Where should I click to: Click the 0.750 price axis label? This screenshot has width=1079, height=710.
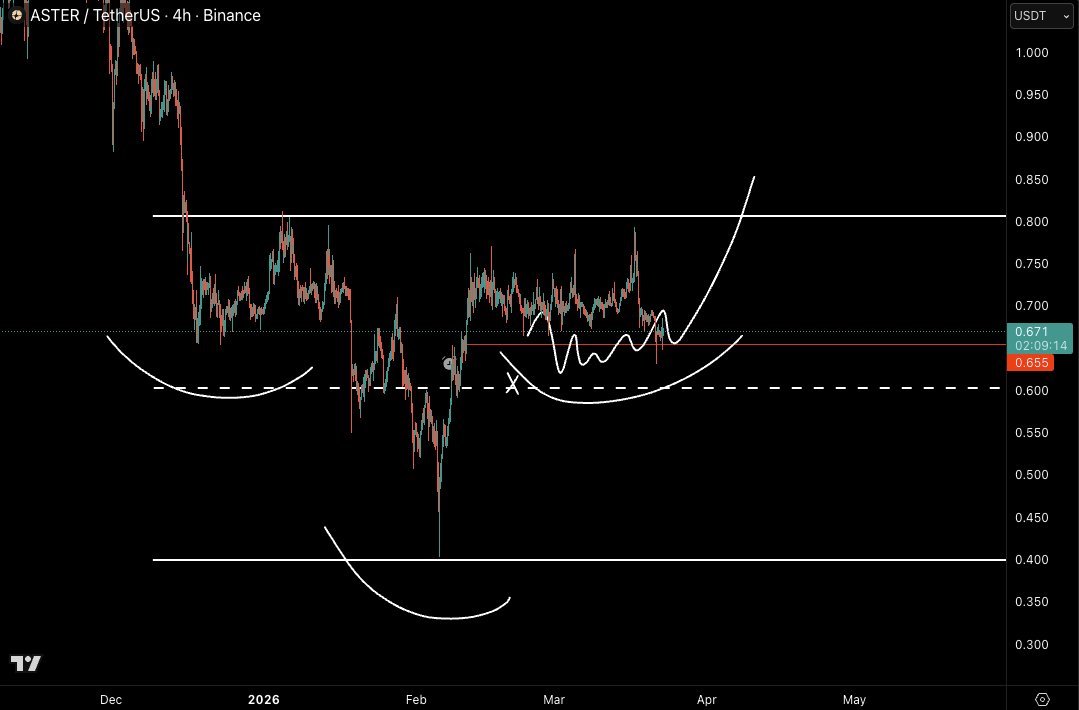tap(1032, 264)
